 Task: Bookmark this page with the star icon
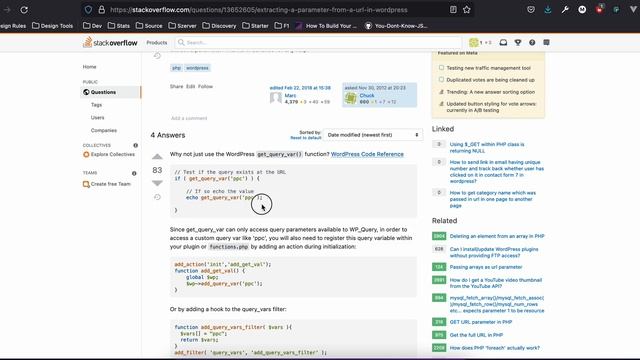[x=467, y=9]
